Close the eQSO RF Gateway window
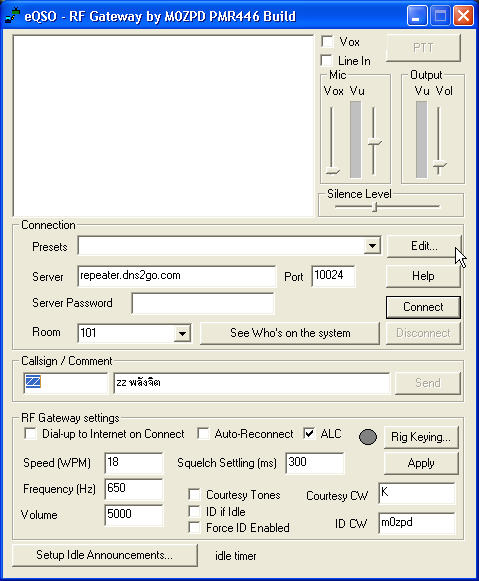This screenshot has width=479, height=581. pyautogui.click(x=463, y=16)
